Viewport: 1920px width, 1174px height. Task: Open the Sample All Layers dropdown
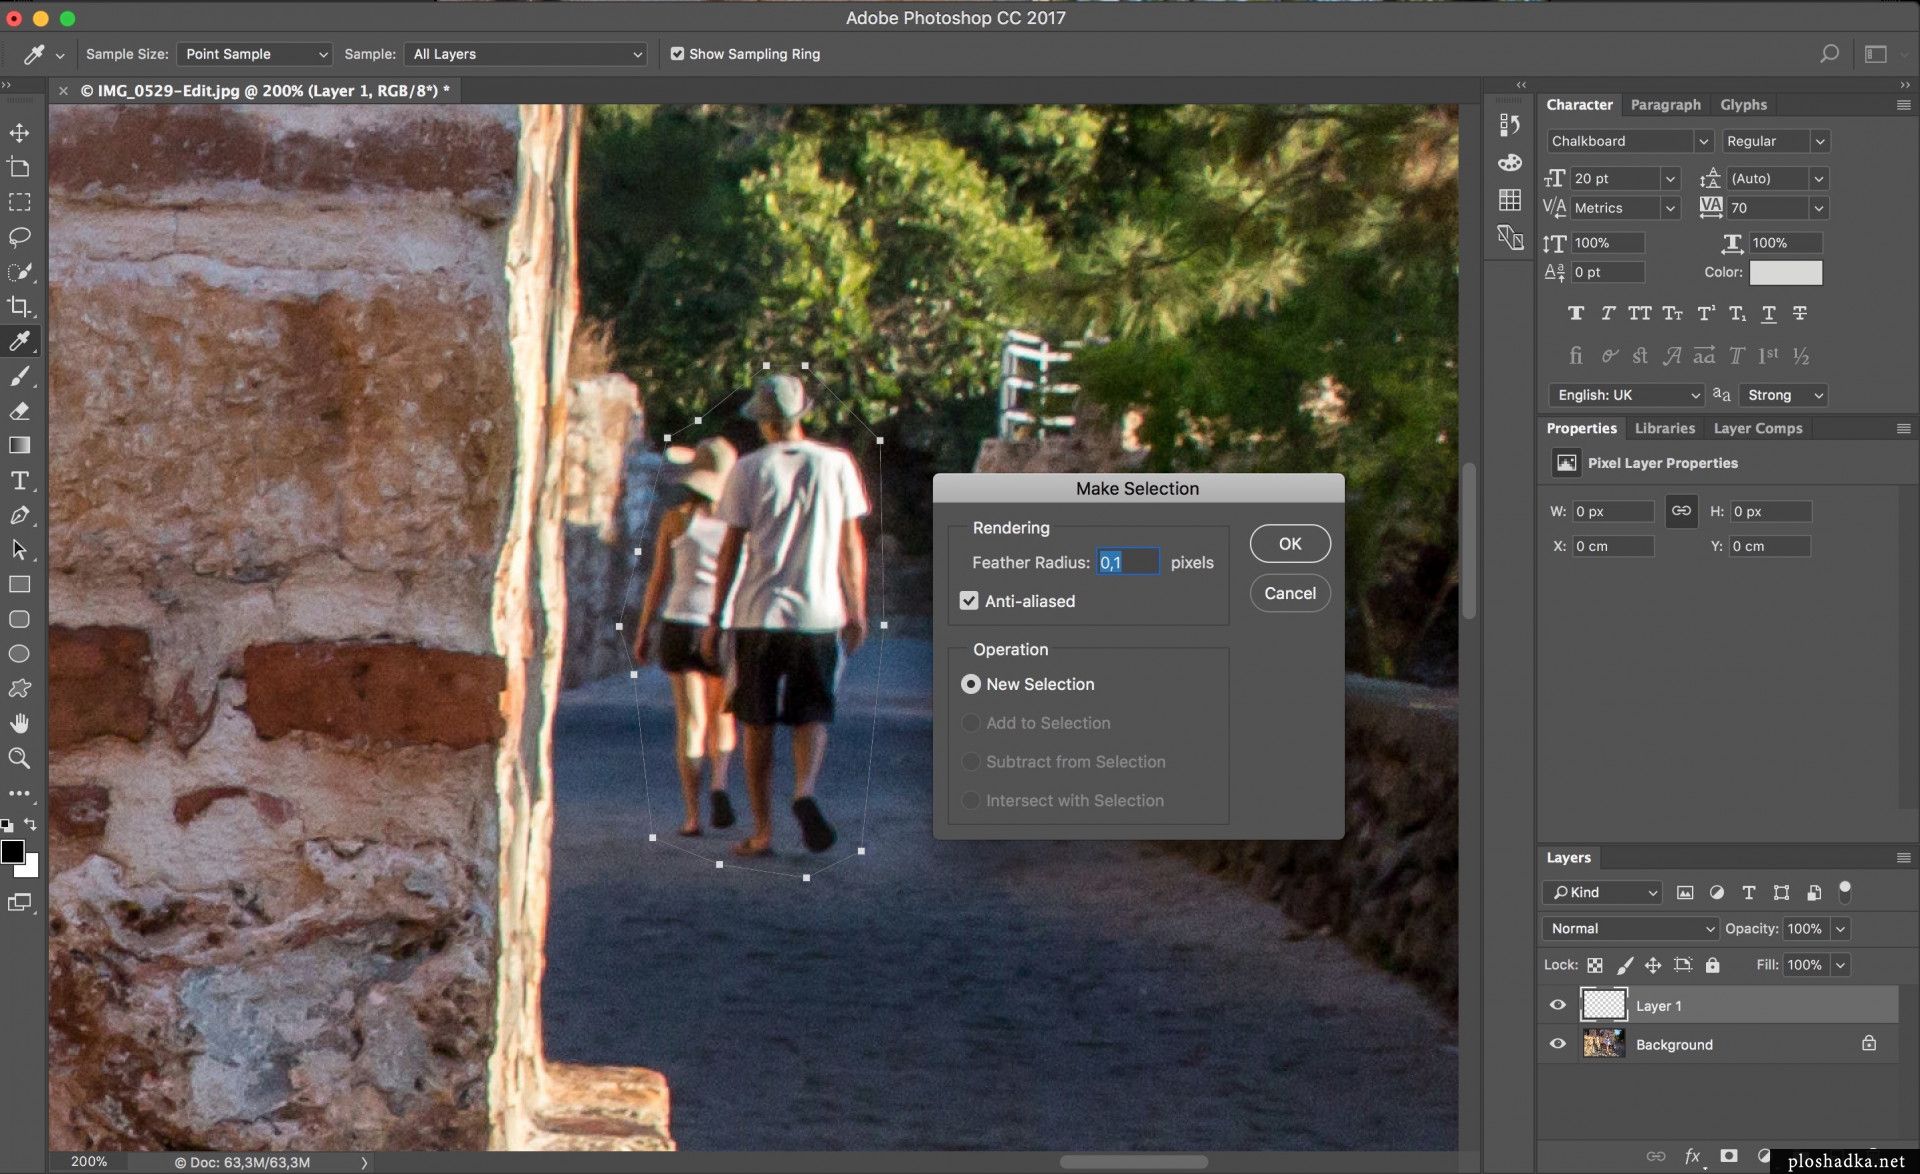click(525, 53)
